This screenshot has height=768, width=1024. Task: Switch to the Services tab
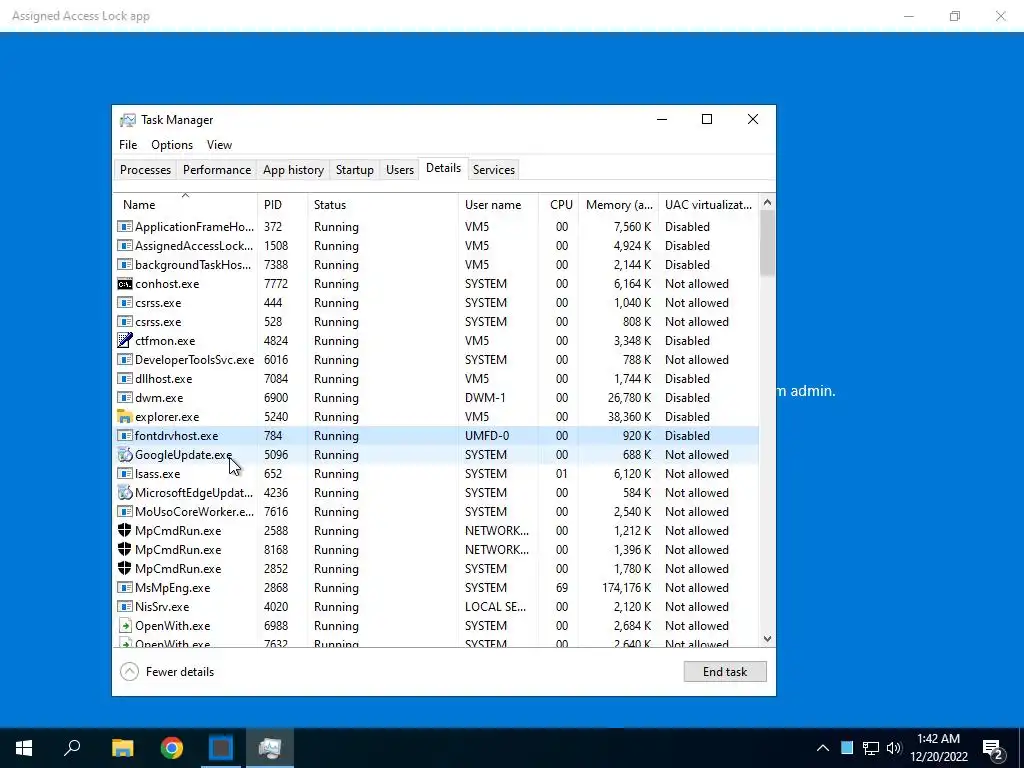click(494, 170)
